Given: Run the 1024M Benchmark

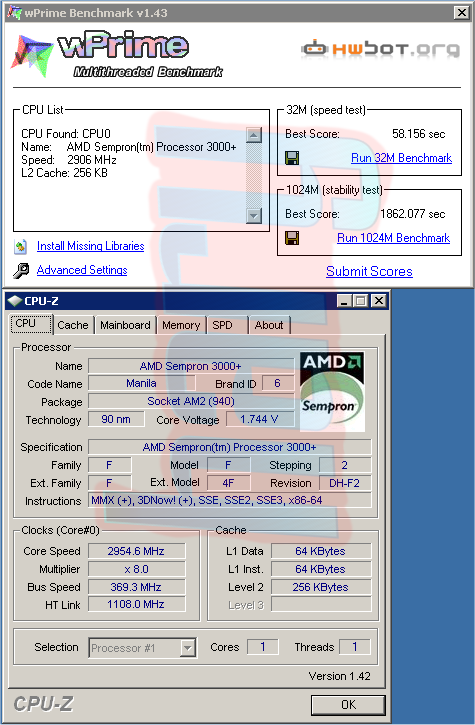Looking at the screenshot, I should (394, 238).
